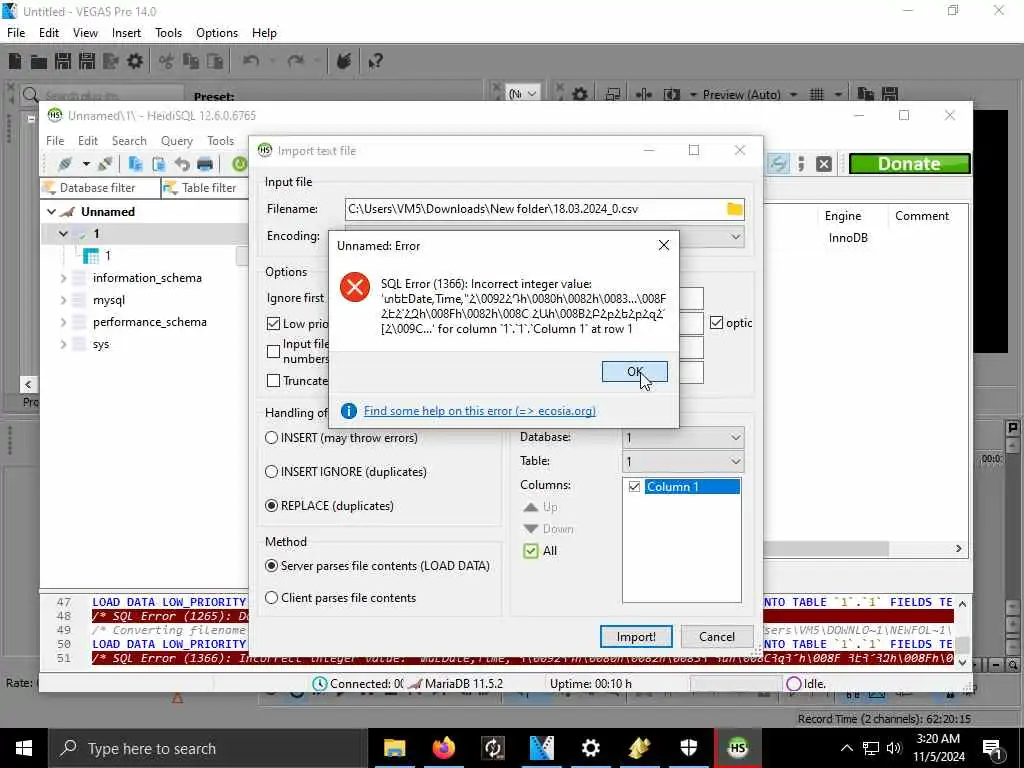Click the Undo arrow in VEGAS toolbar
This screenshot has width=1024, height=768.
[251, 61]
